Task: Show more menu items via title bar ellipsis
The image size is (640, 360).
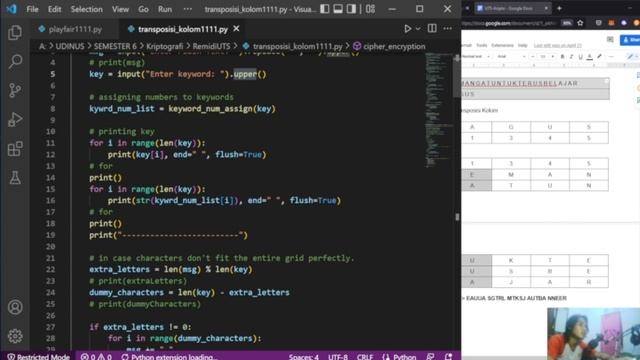Action: 187,9
